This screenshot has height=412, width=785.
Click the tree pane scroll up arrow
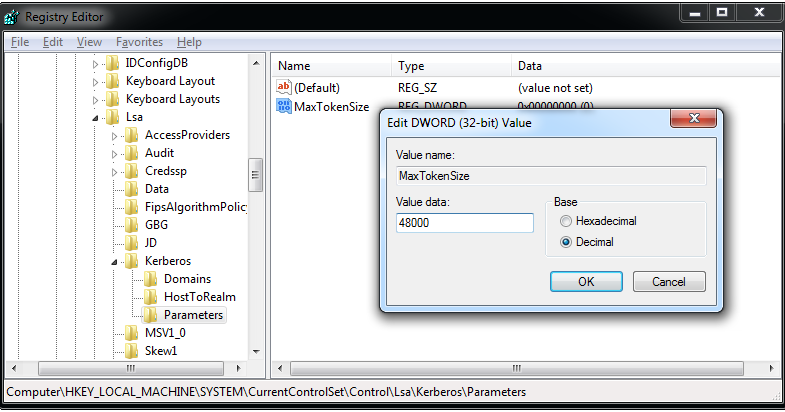256,63
